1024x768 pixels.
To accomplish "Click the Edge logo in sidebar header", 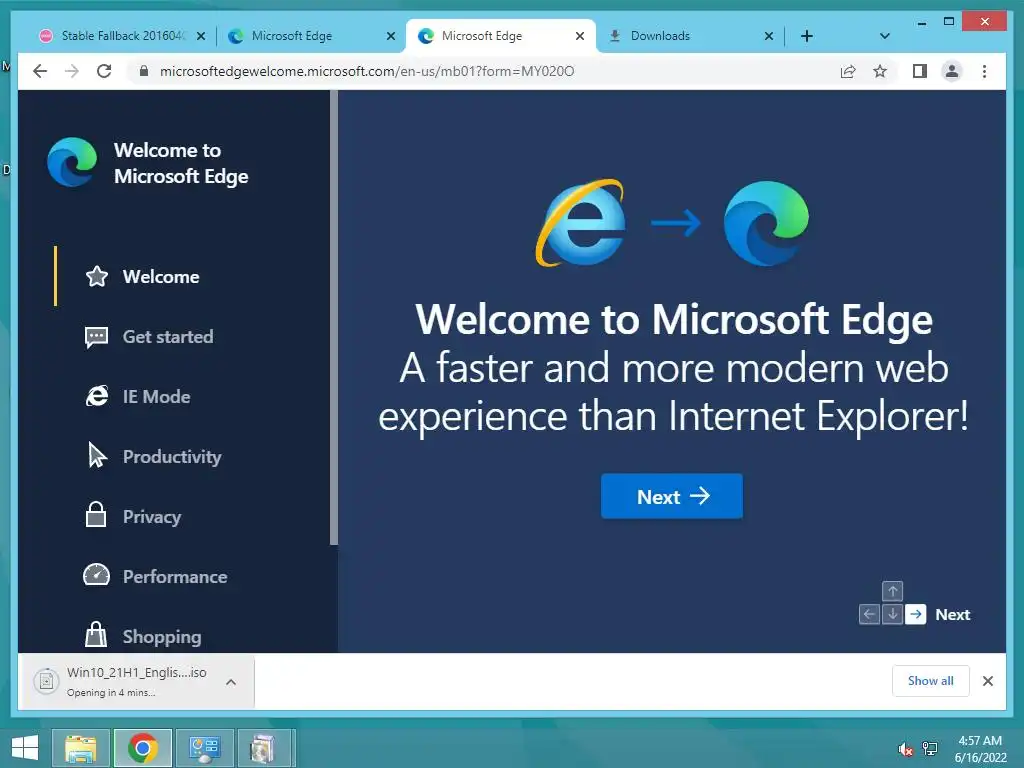I will (72, 162).
